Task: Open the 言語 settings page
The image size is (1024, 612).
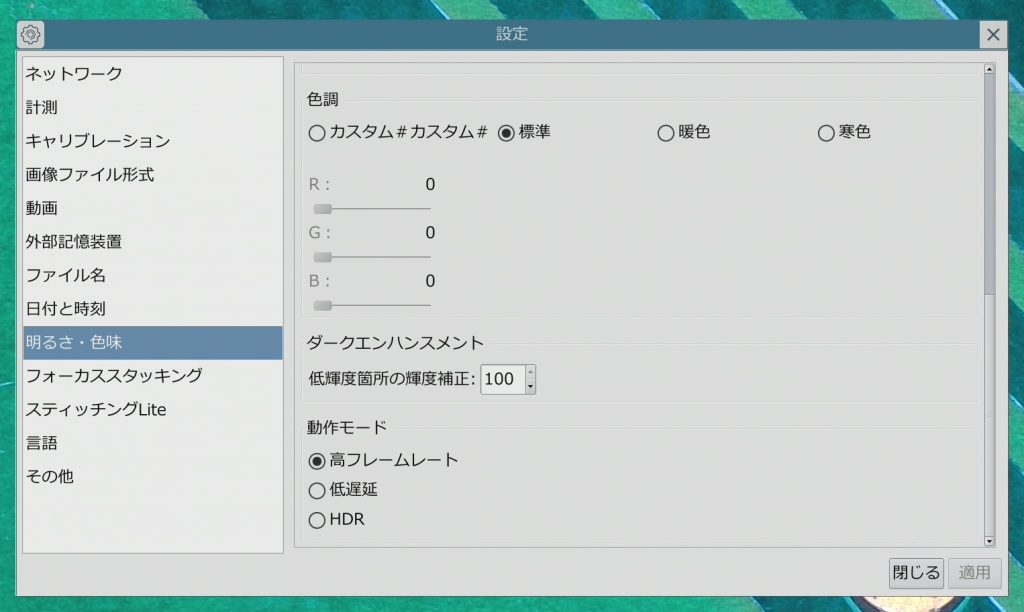Action: [x=42, y=443]
